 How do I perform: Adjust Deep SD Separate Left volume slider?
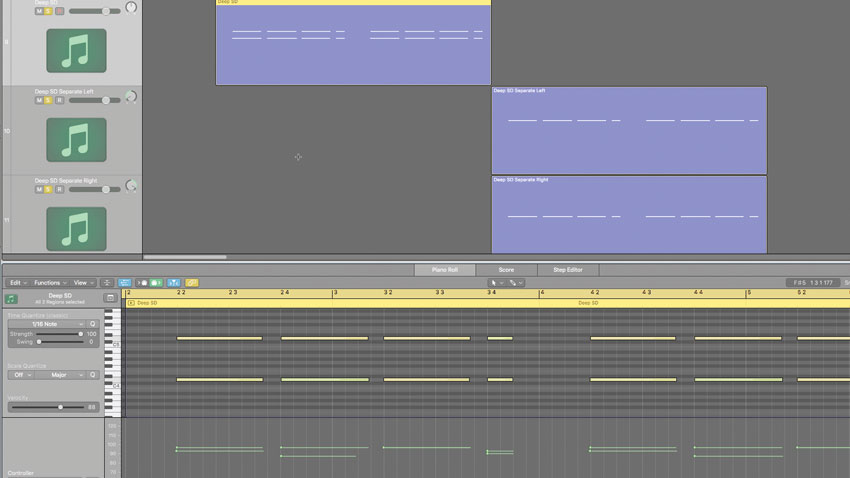tap(94, 100)
